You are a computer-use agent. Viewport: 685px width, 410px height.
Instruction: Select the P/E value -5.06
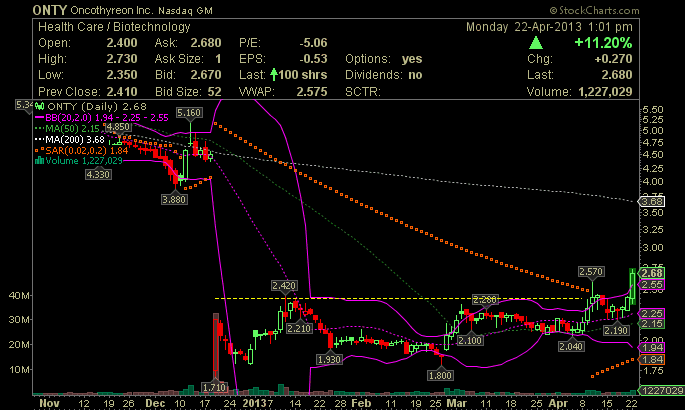(313, 43)
